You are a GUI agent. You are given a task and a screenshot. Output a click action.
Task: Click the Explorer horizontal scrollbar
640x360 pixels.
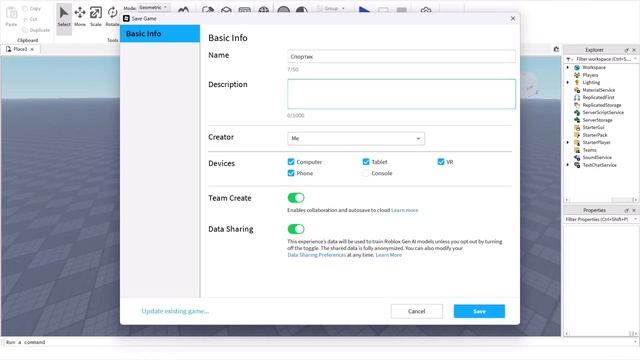(x=600, y=200)
